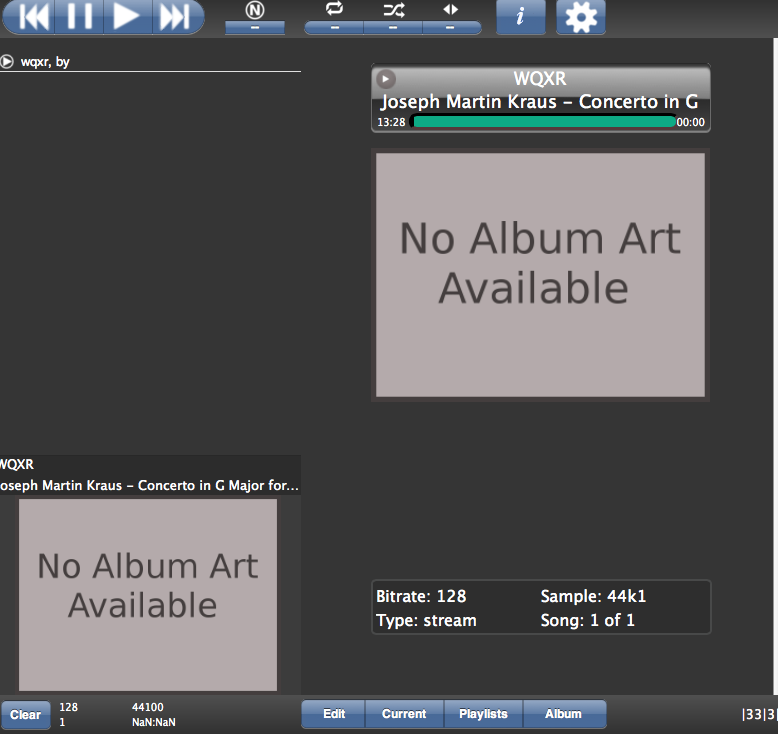778x734 pixels.
Task: Click the elapsed time 13:28
Action: 391,122
